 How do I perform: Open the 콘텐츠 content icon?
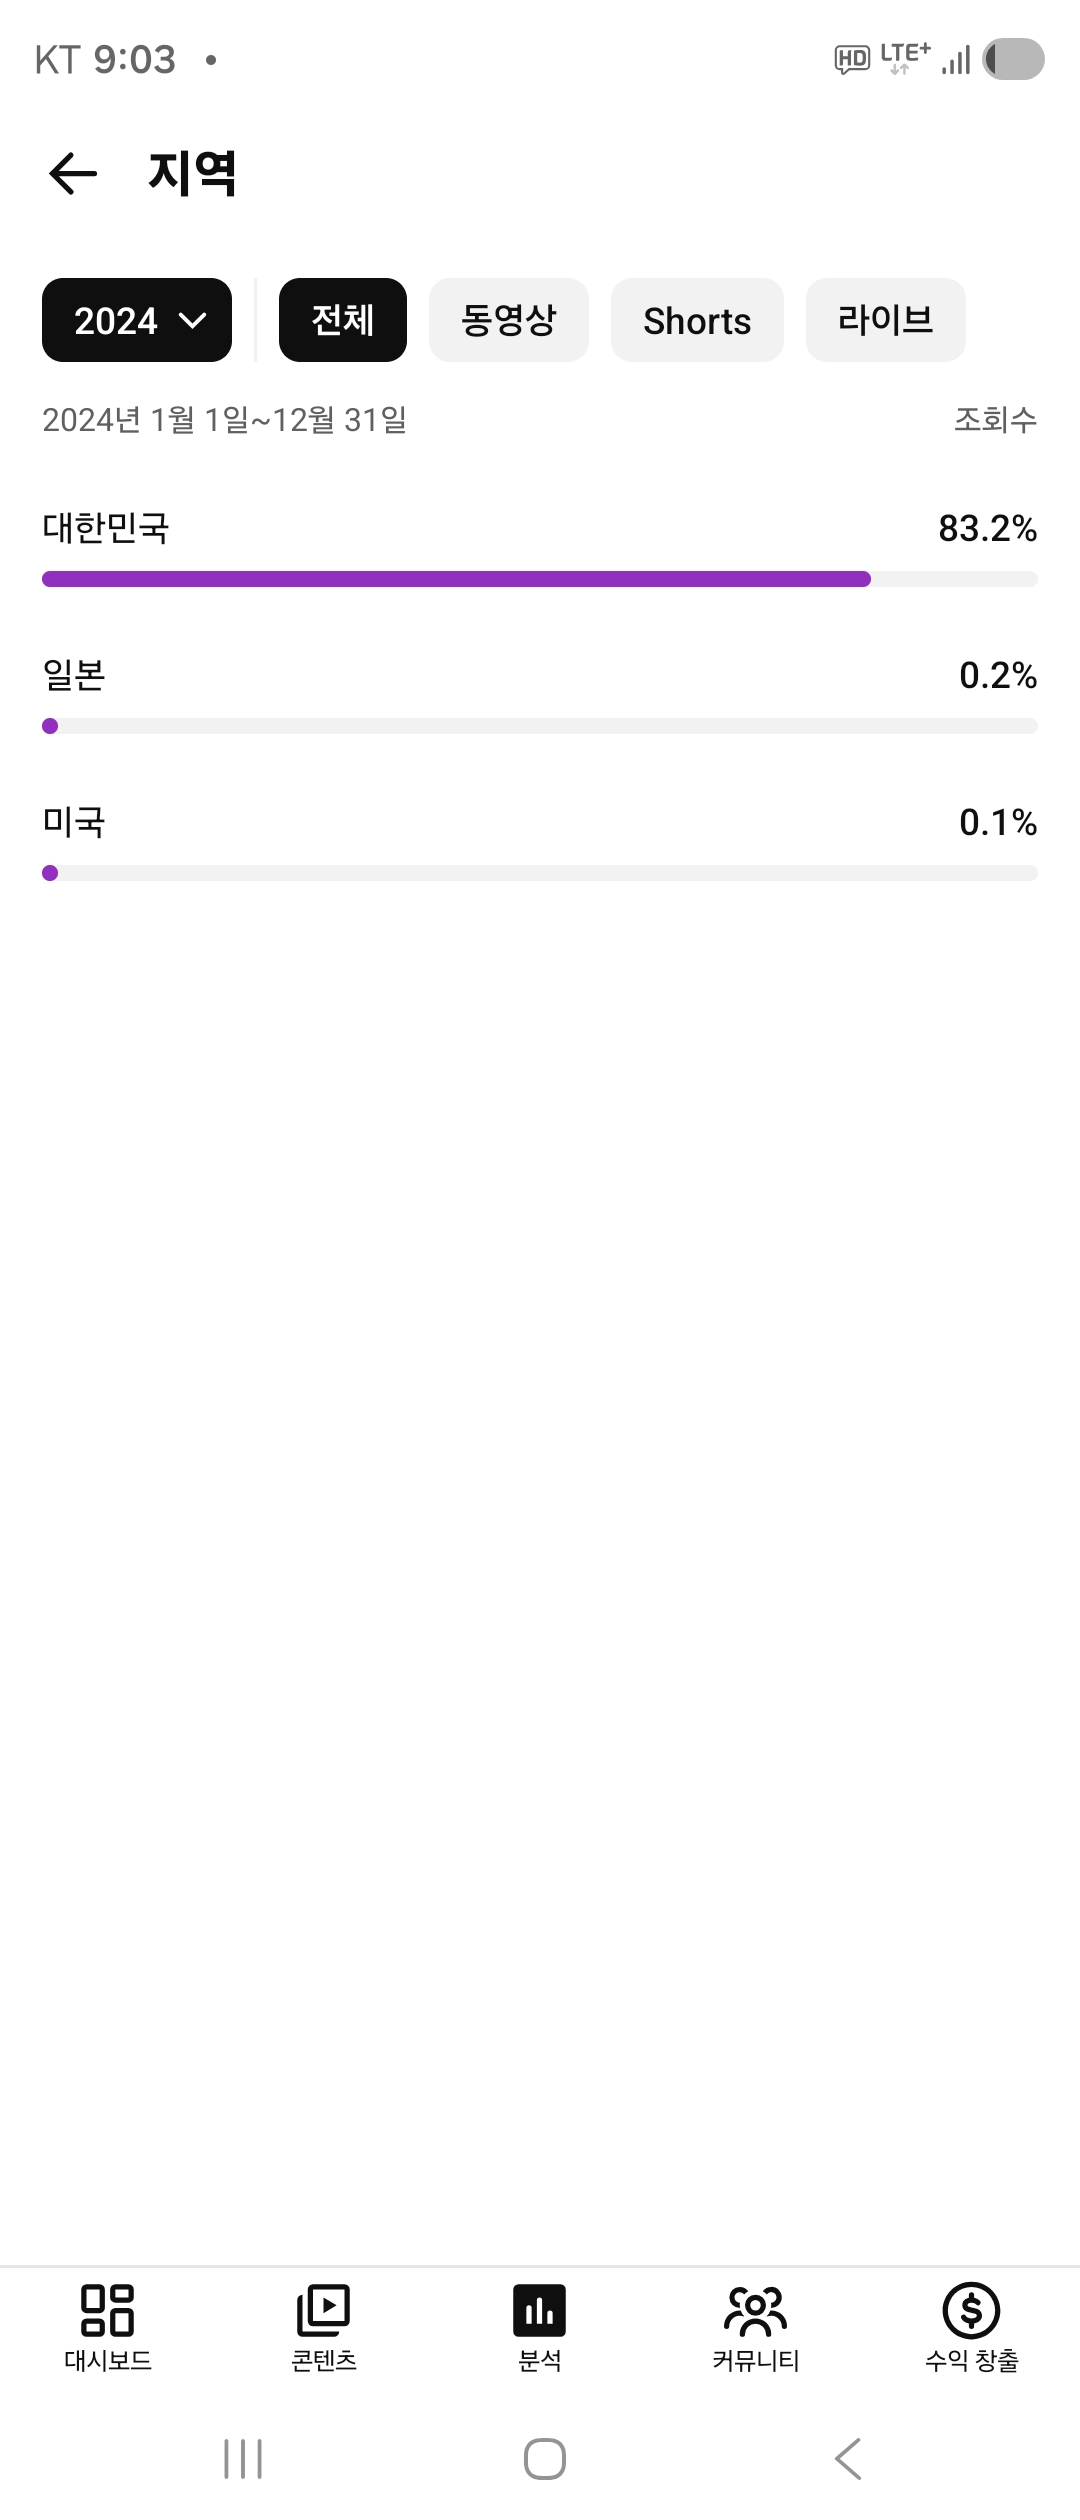(323, 2310)
